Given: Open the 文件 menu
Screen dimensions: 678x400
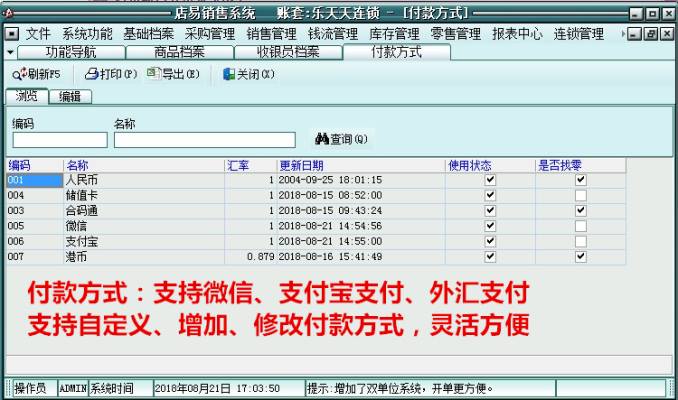Looking at the screenshot, I should (x=38, y=34).
